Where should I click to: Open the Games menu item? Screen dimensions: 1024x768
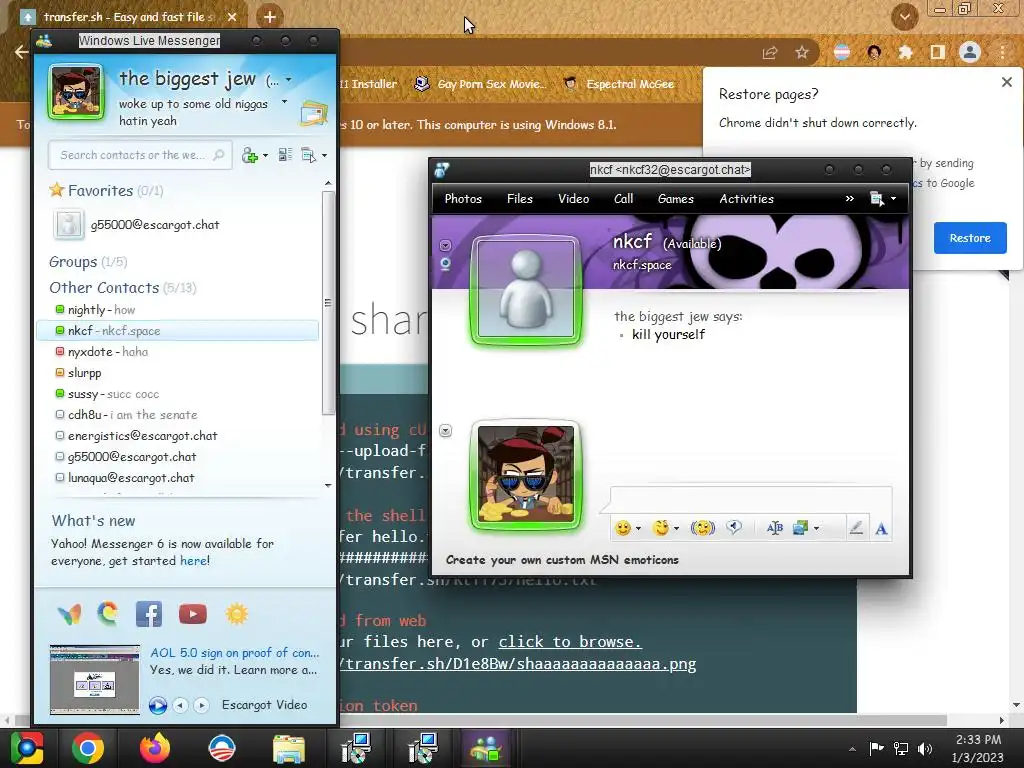[x=676, y=199]
